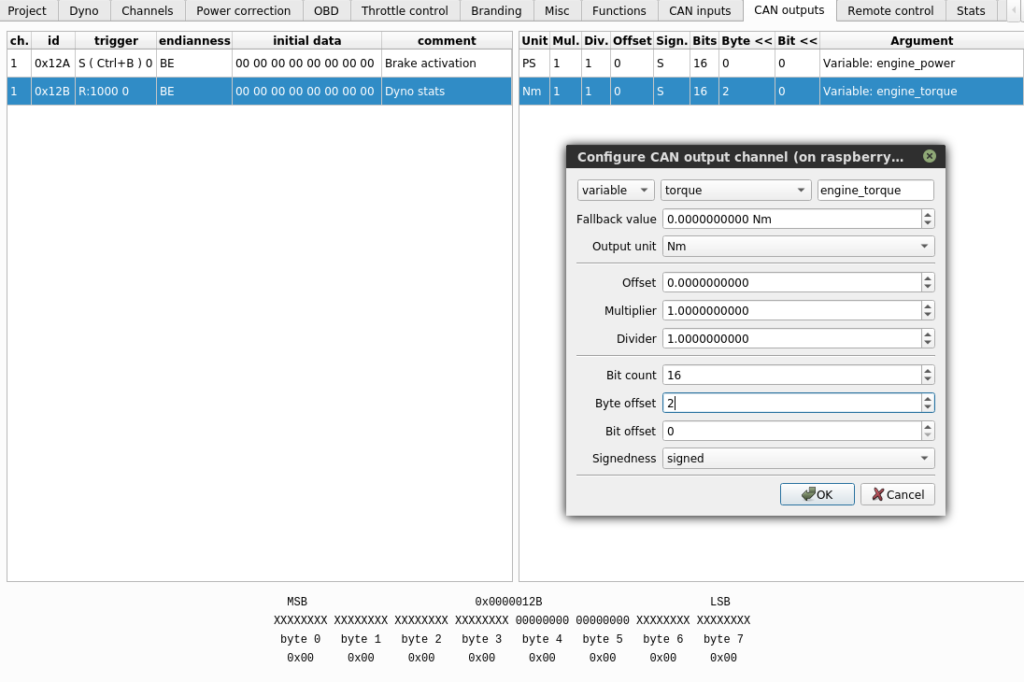Open the Signedness dropdown
This screenshot has width=1024, height=682.
coord(798,459)
